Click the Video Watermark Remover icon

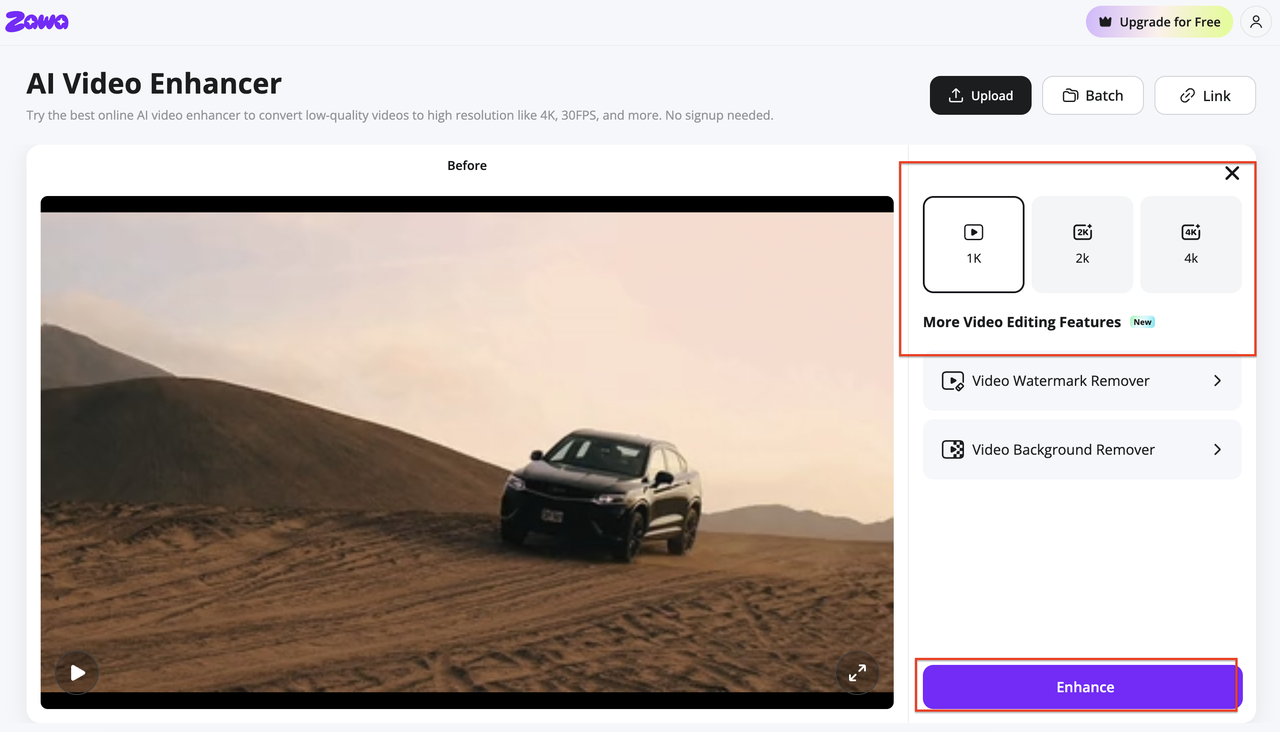click(953, 381)
